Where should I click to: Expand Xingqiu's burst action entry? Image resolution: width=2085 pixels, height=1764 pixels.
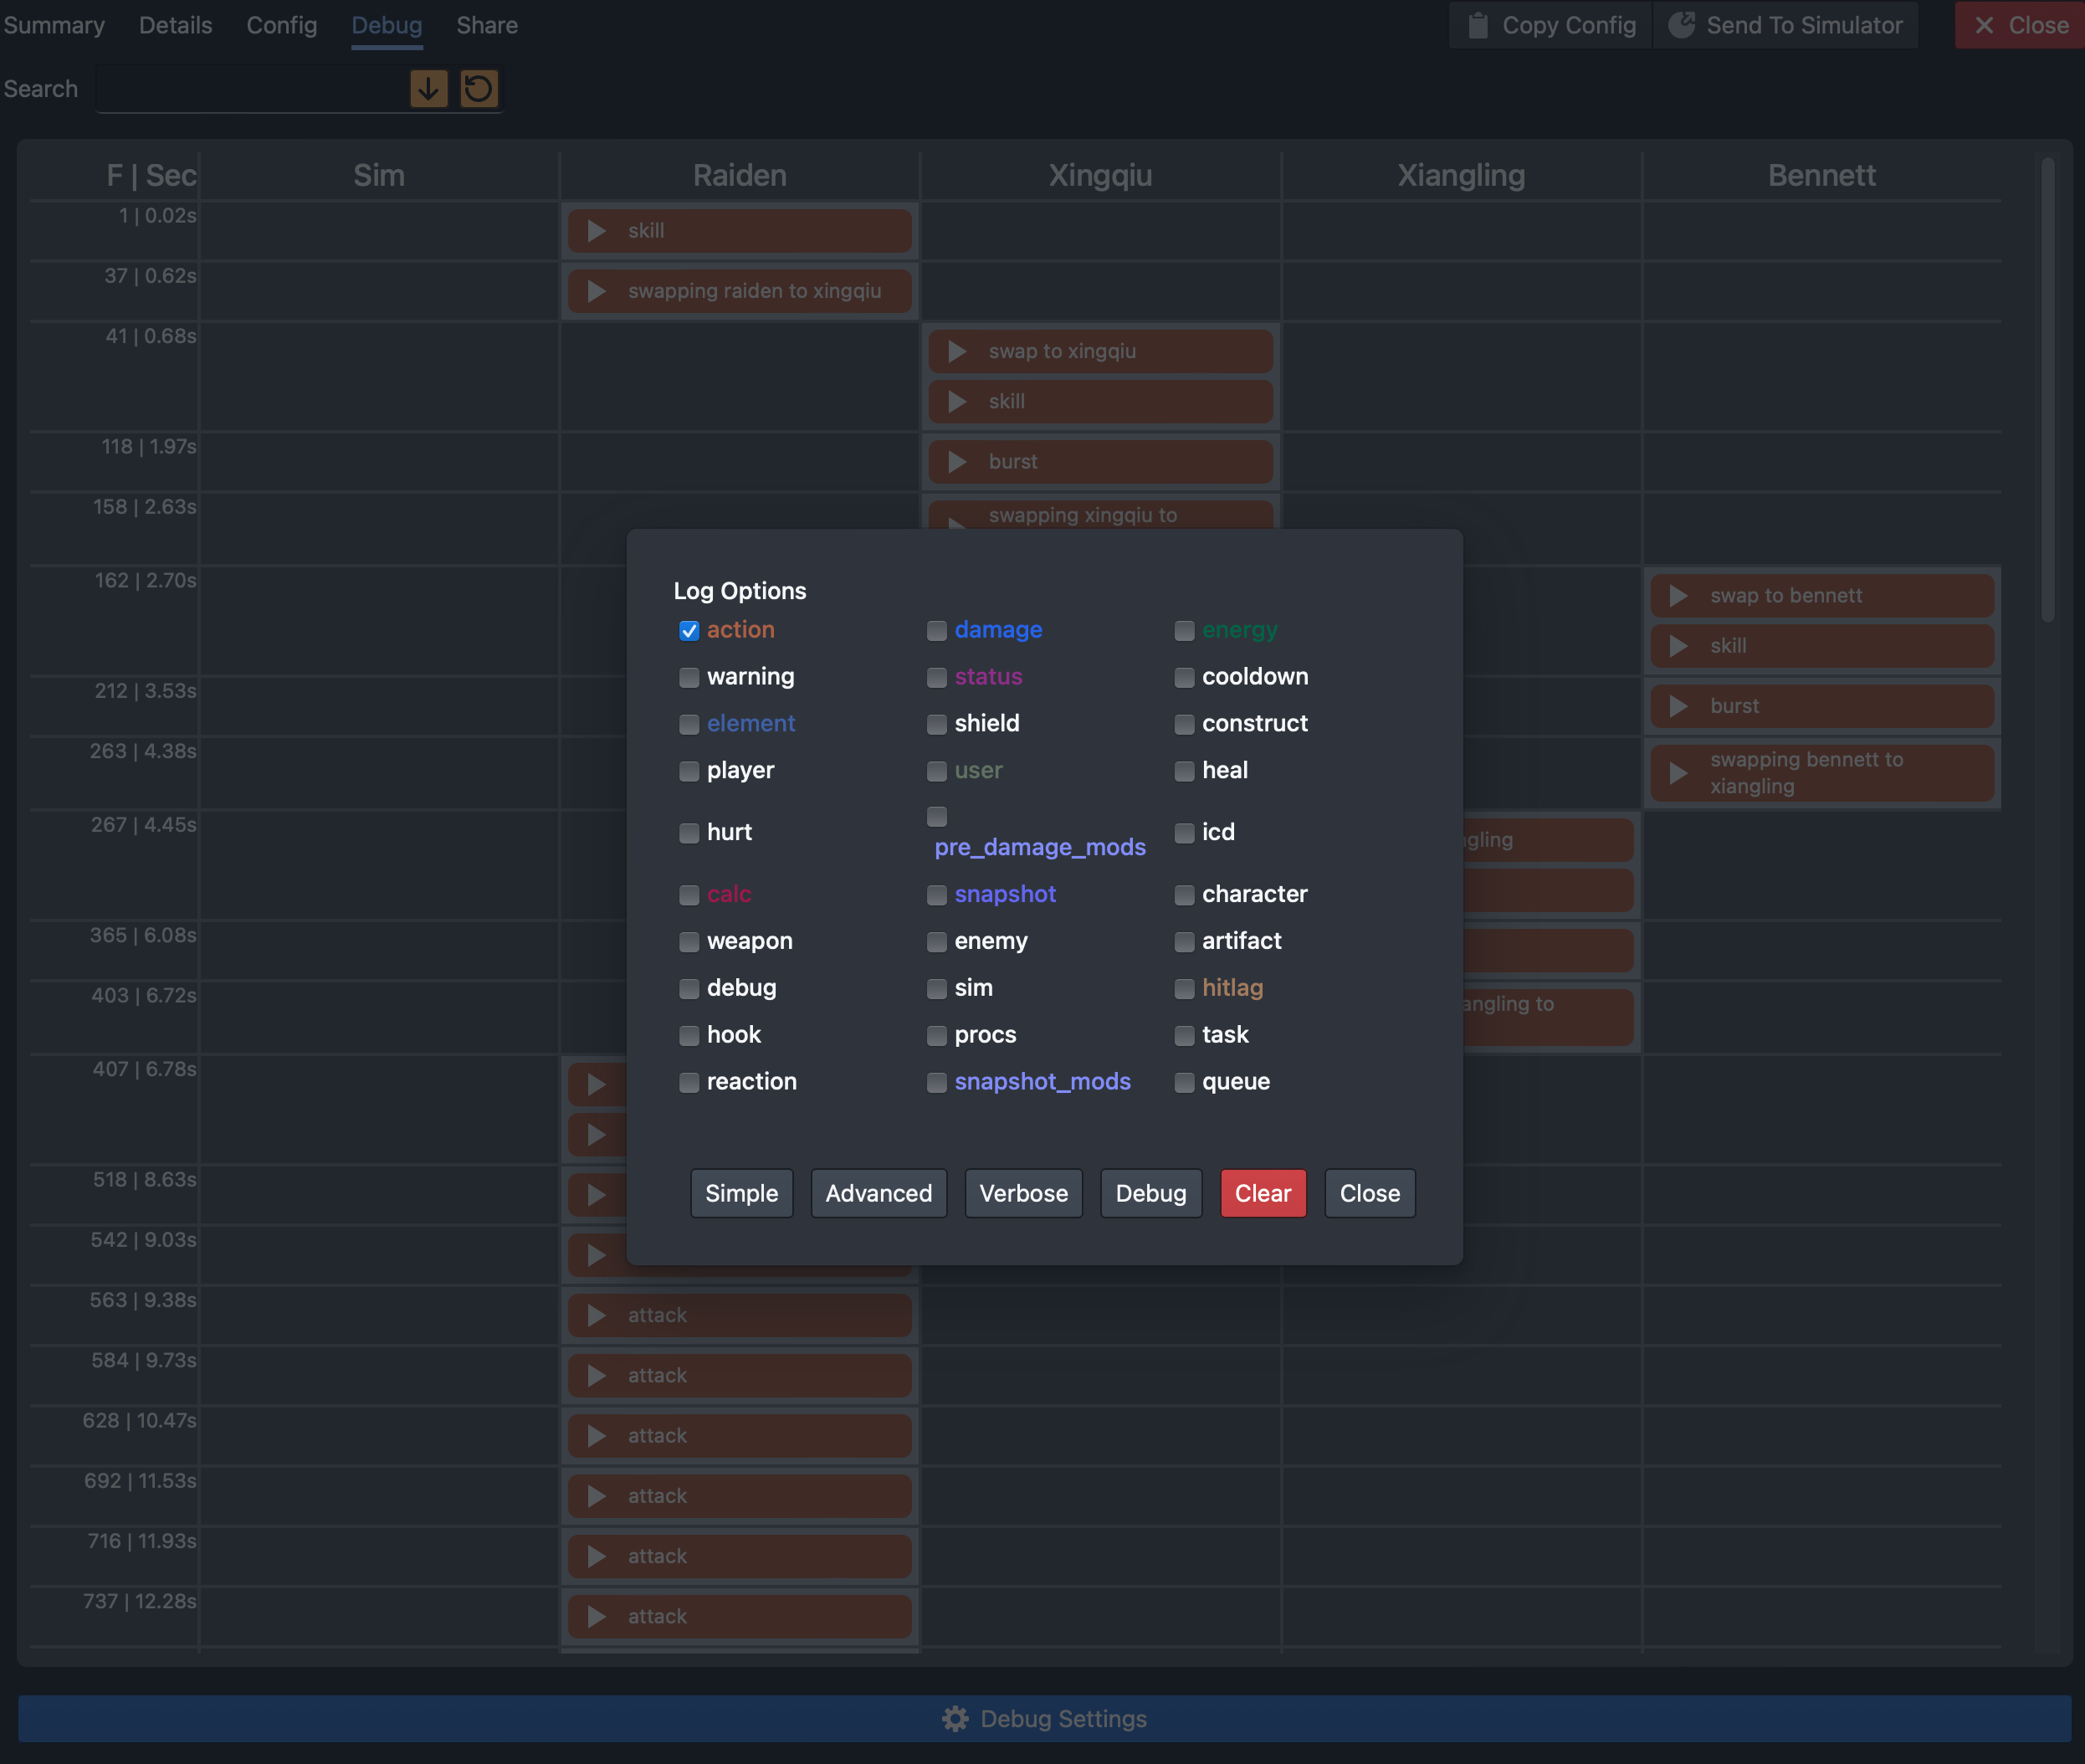click(x=957, y=462)
